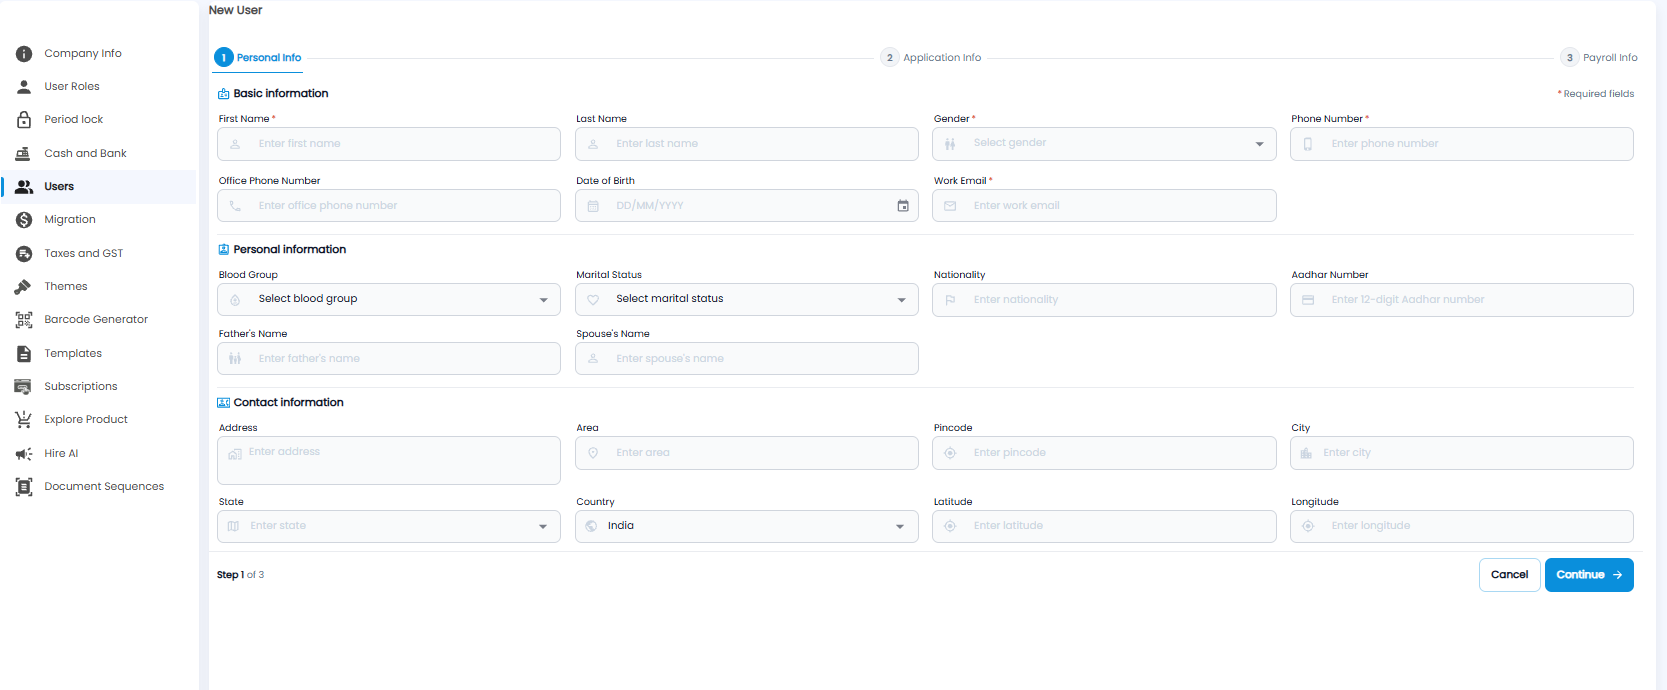
Task: Click the mobile icon in Phone Number field
Action: pyautogui.click(x=1308, y=144)
